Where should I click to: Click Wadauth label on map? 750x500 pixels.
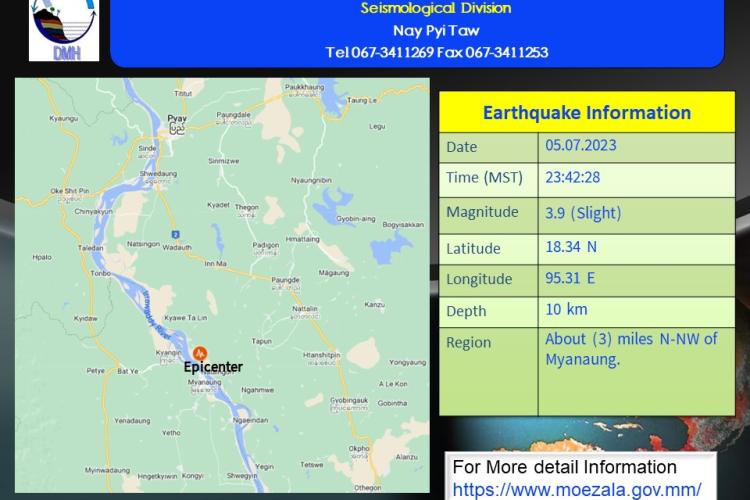click(x=177, y=247)
